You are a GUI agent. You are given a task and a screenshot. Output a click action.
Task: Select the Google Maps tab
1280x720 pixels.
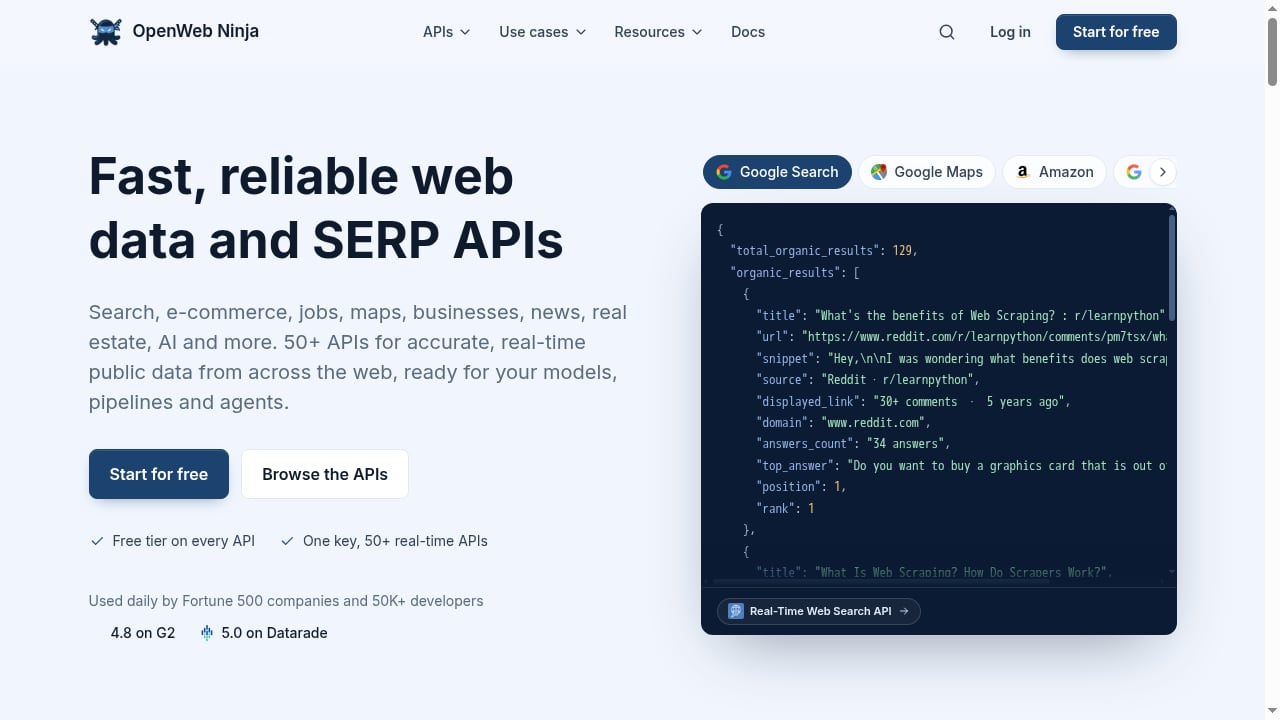pyautogui.click(x=927, y=172)
